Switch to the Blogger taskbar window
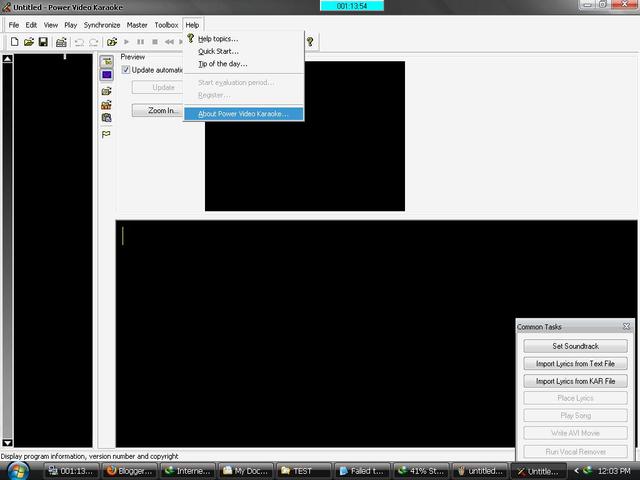 [x=130, y=471]
